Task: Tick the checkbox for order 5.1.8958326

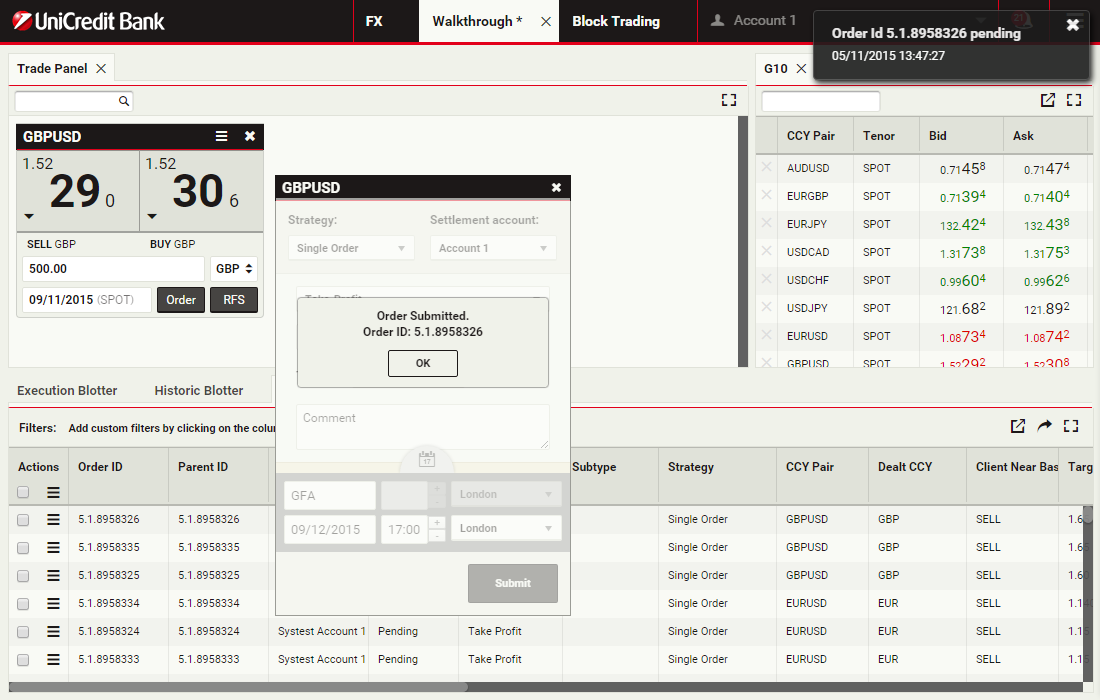Action: tap(23, 519)
